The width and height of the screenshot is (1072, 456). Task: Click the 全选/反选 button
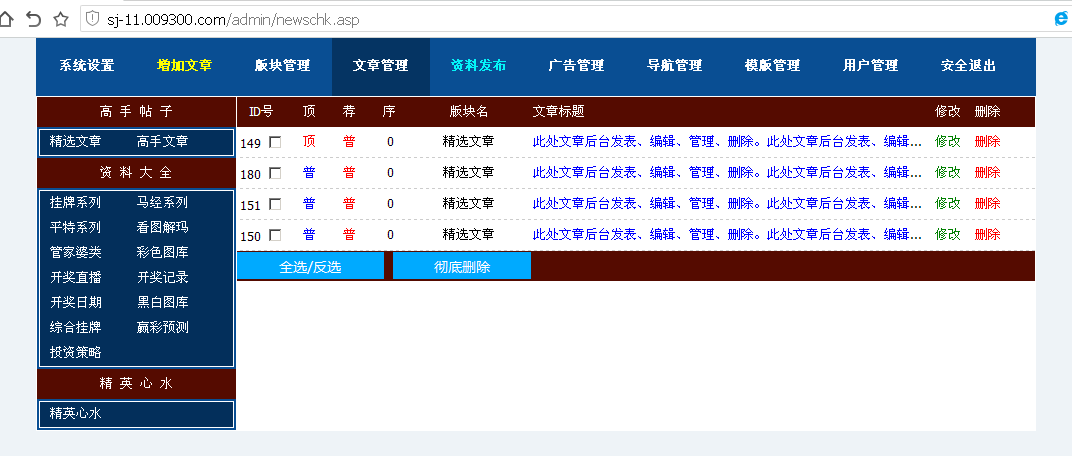click(310, 267)
